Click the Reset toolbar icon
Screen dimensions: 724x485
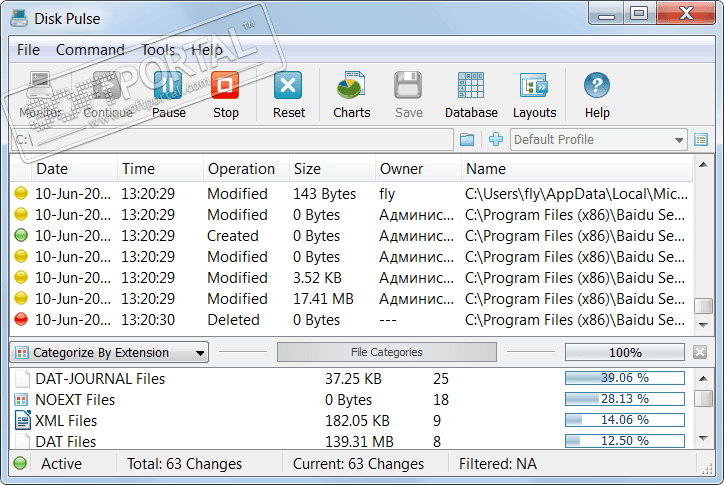288,86
